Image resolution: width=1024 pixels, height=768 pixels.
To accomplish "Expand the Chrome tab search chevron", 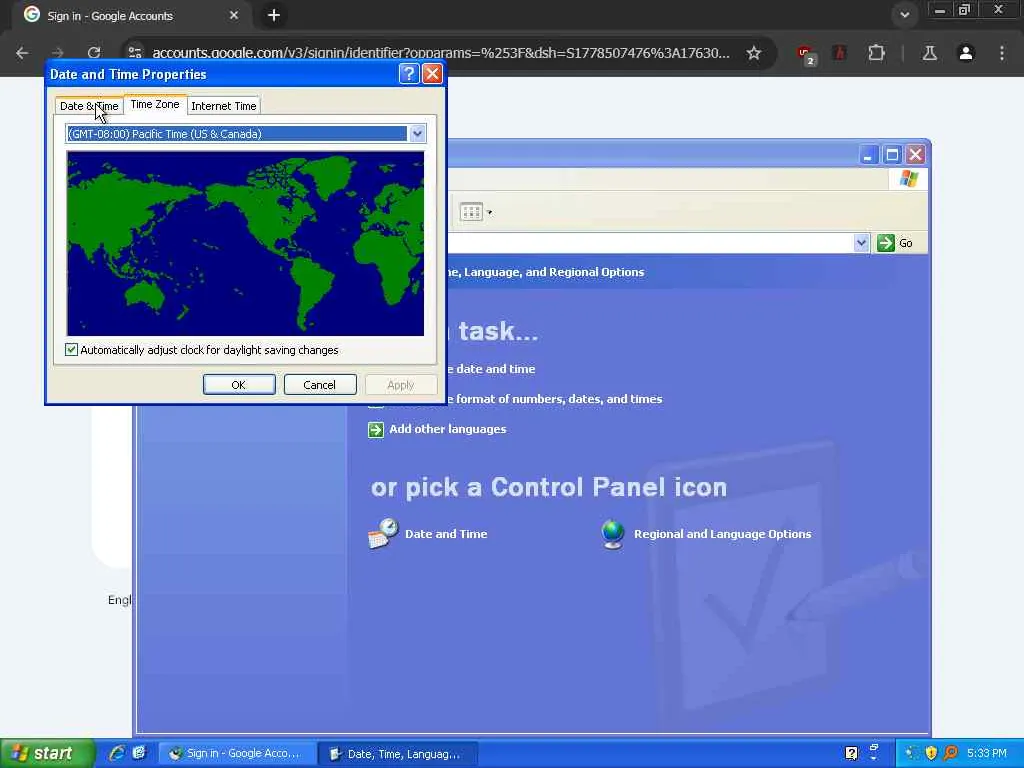I will click(904, 15).
